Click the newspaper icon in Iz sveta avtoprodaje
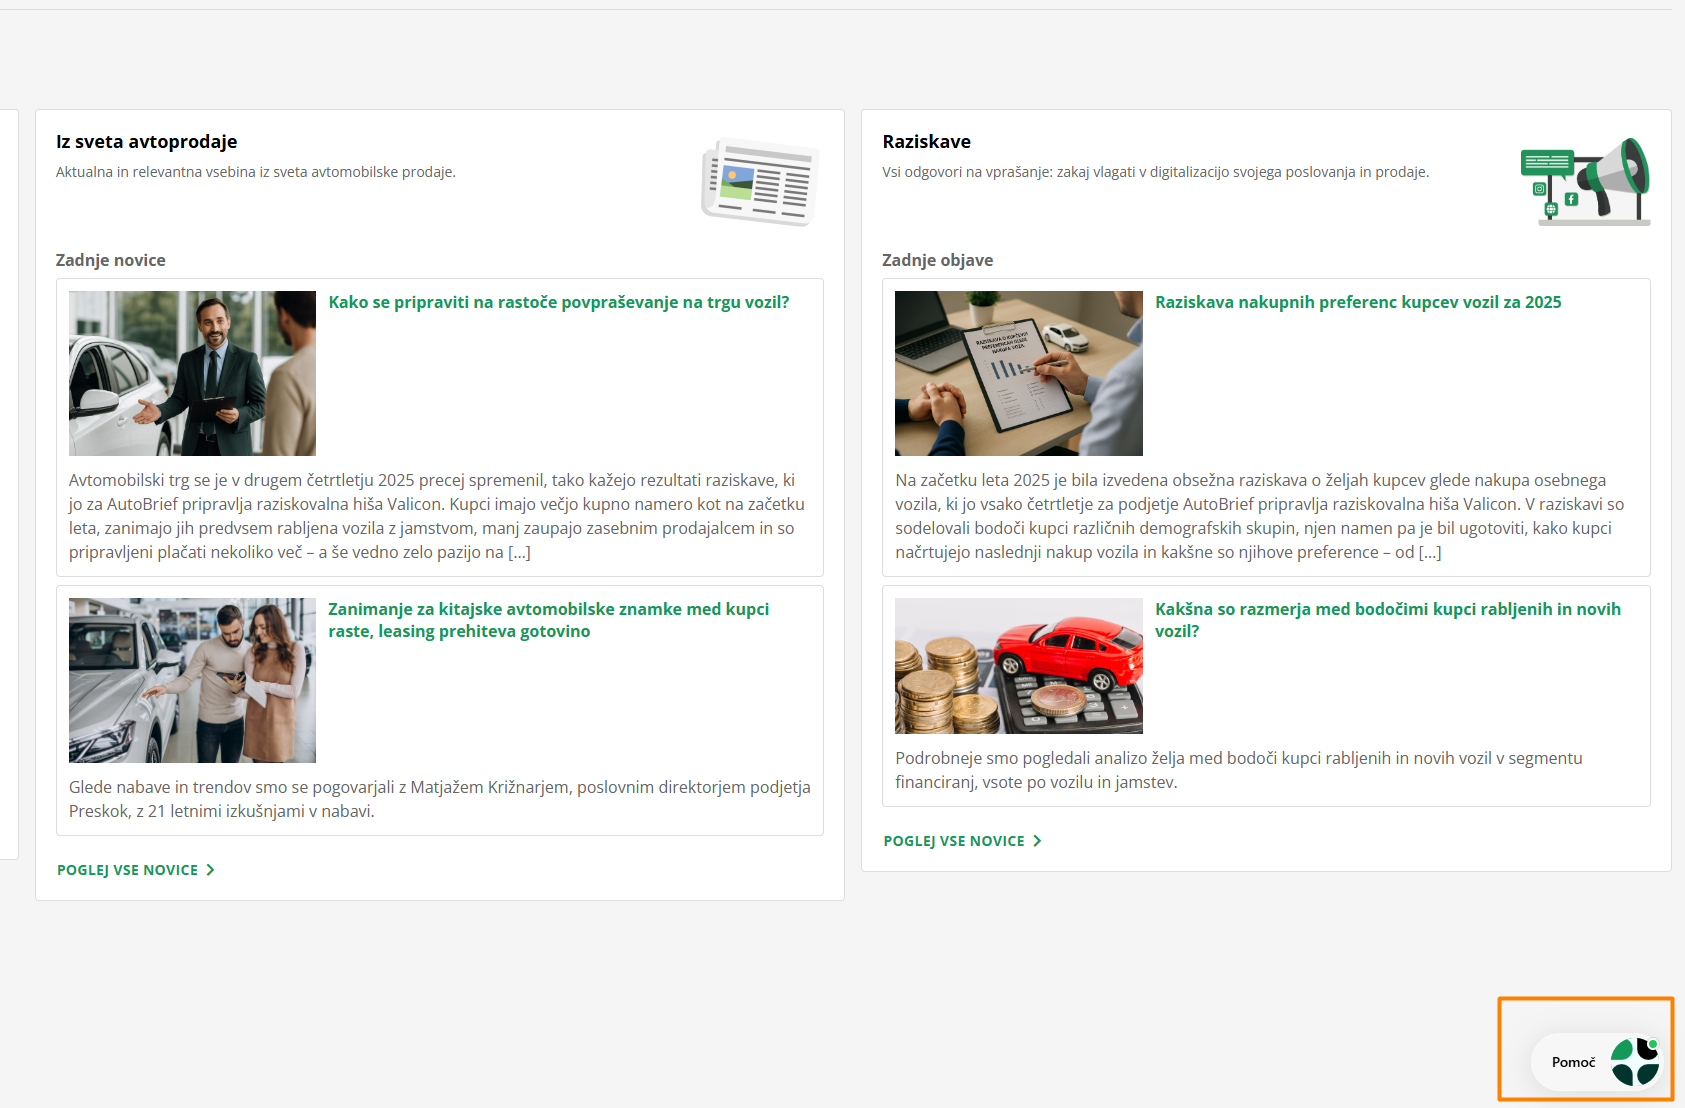Viewport: 1685px width, 1108px height. (760, 182)
